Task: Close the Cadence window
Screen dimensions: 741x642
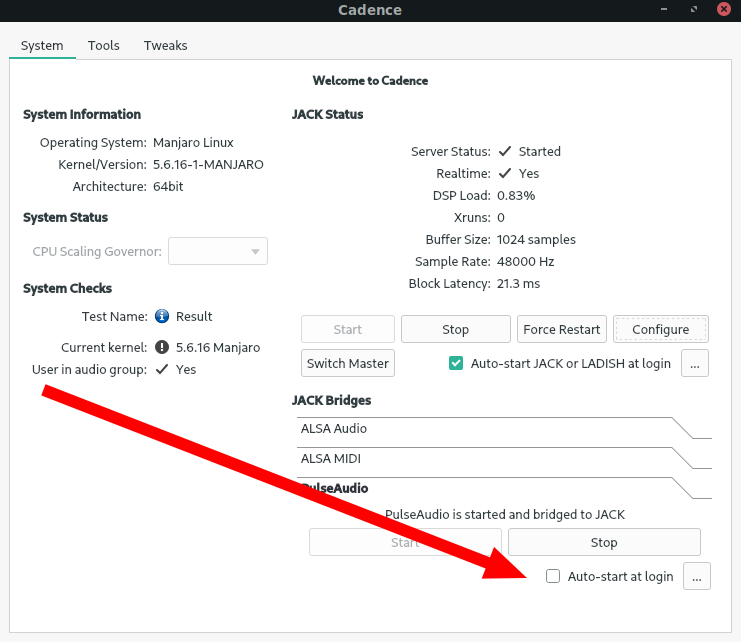Action: [x=724, y=9]
